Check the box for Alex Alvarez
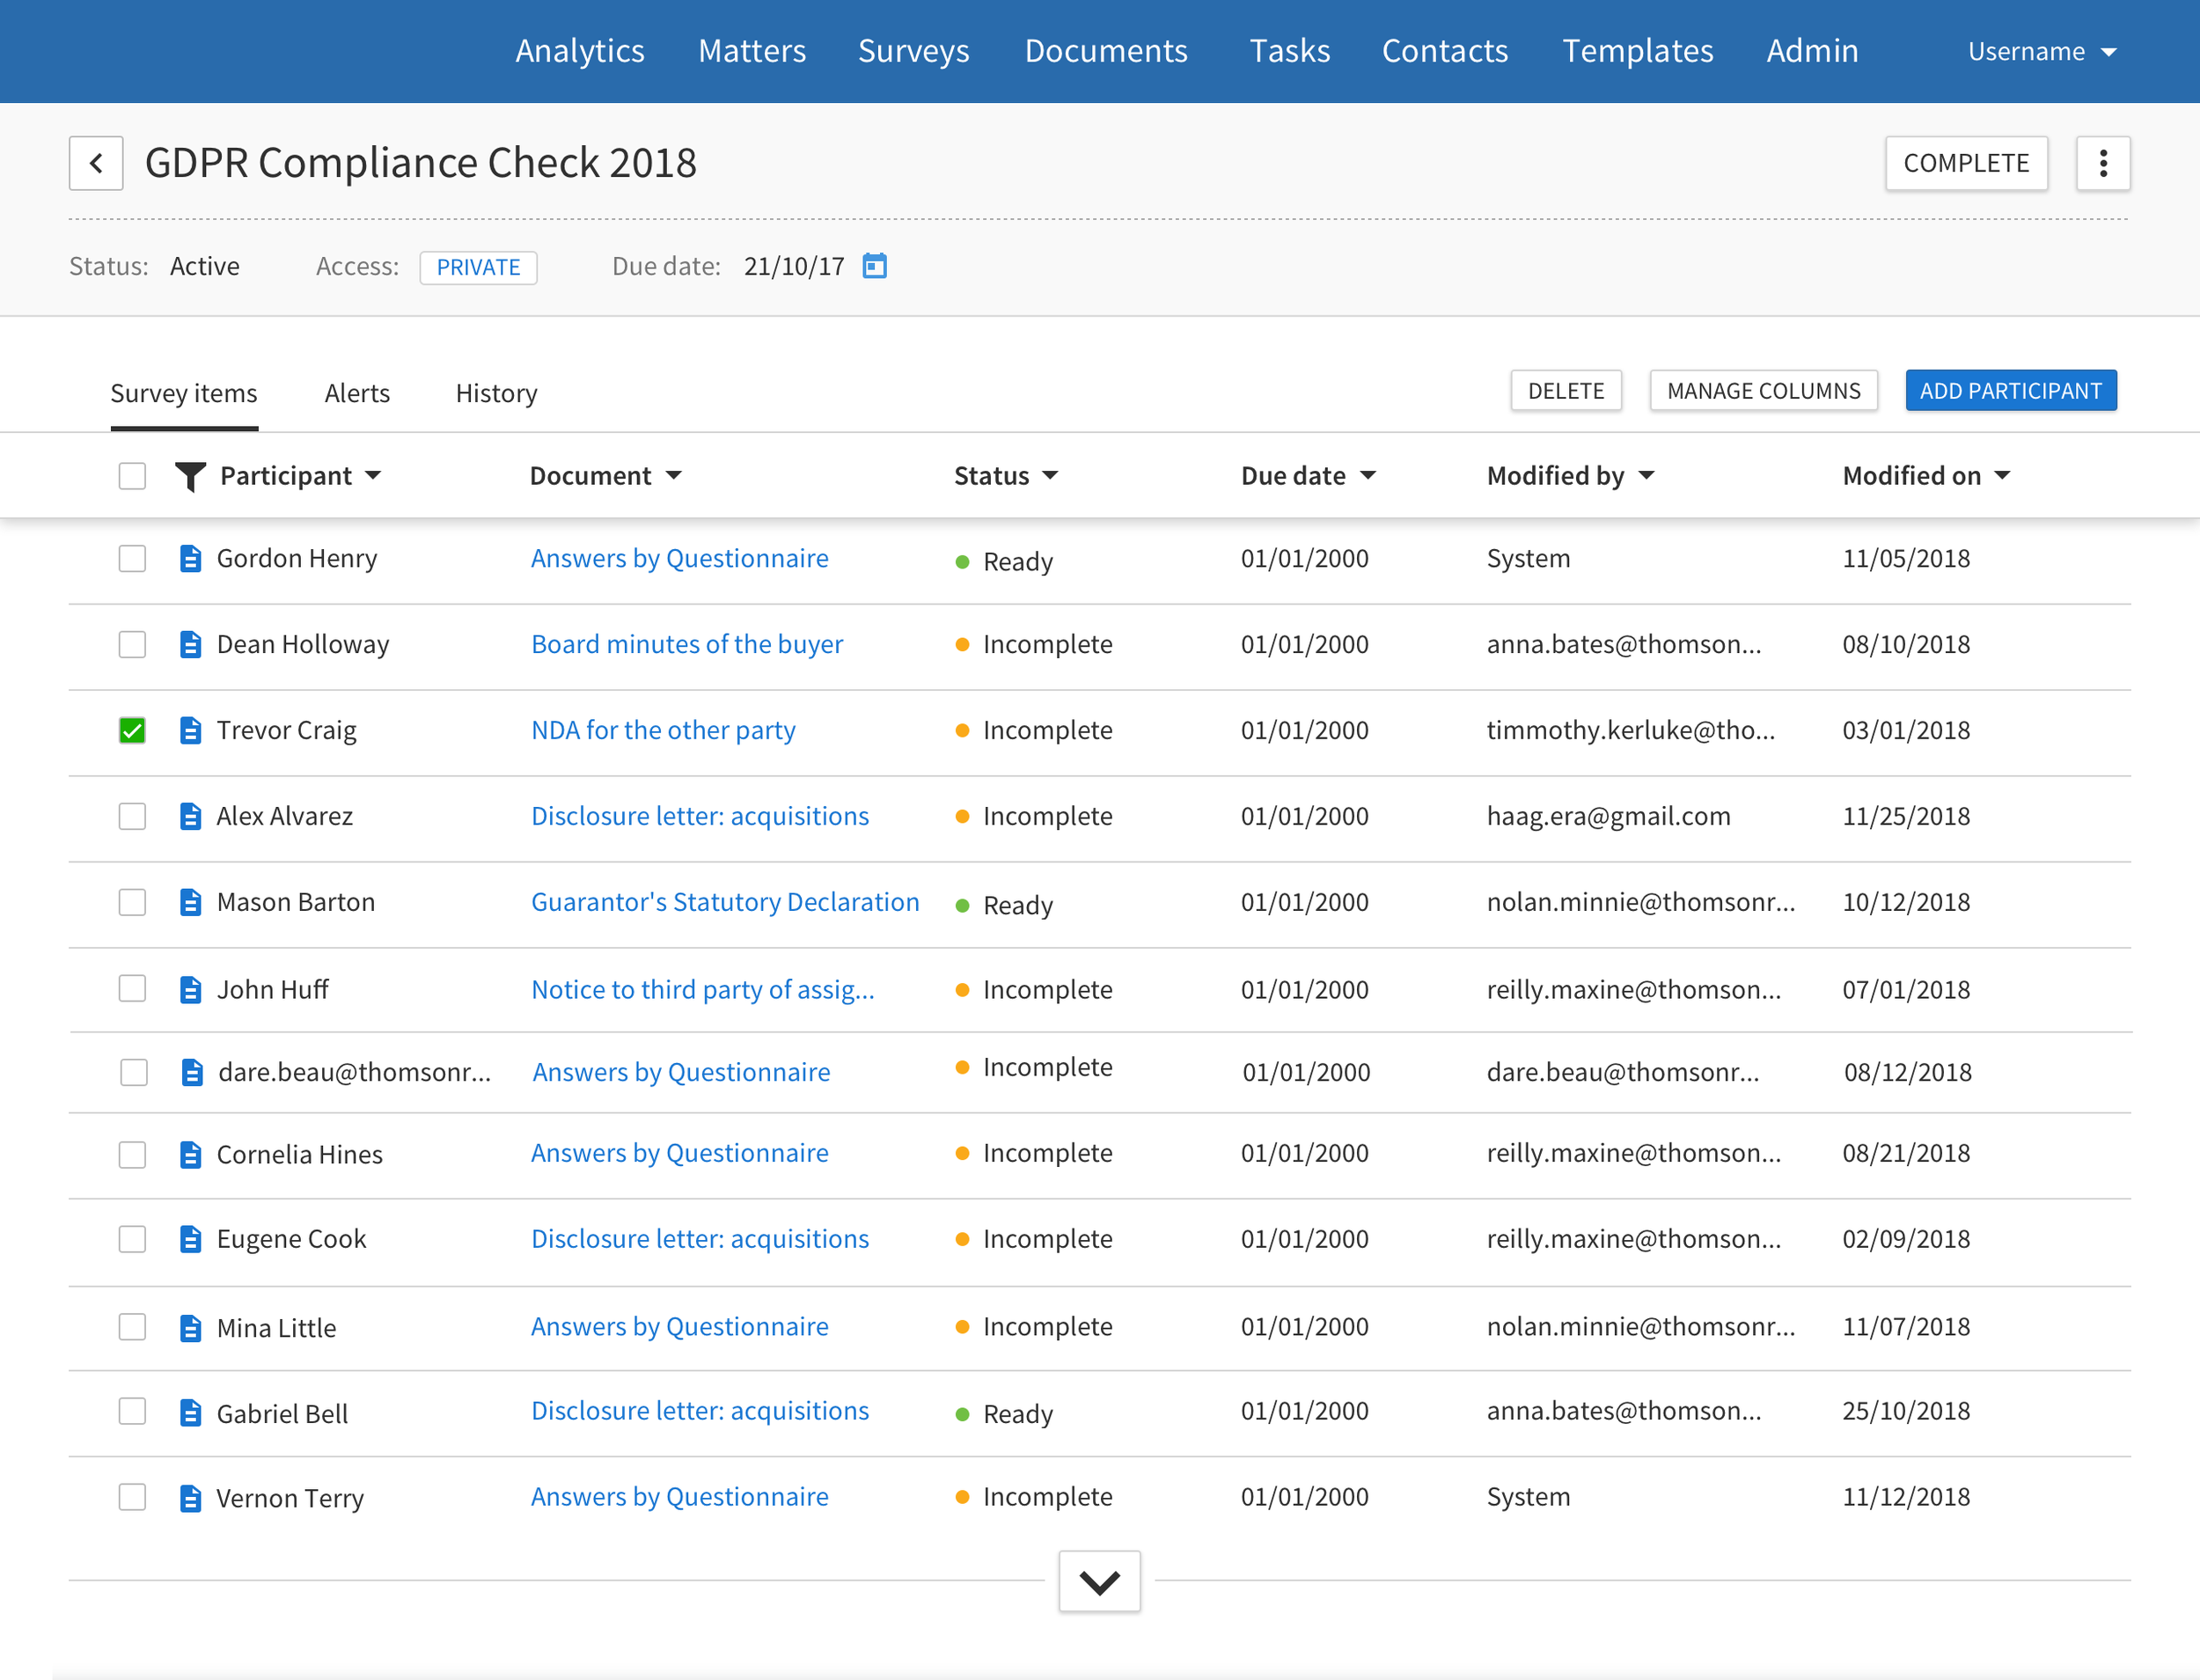This screenshot has height=1680, width=2200. tap(132, 816)
